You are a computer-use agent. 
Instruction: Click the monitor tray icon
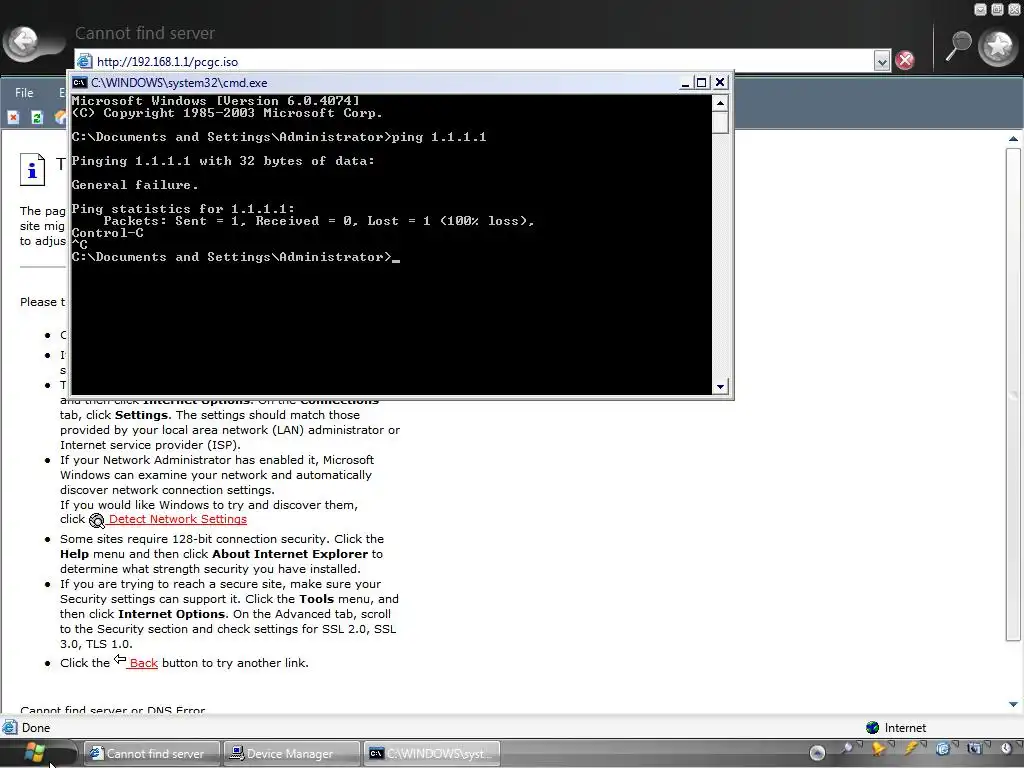(974, 748)
